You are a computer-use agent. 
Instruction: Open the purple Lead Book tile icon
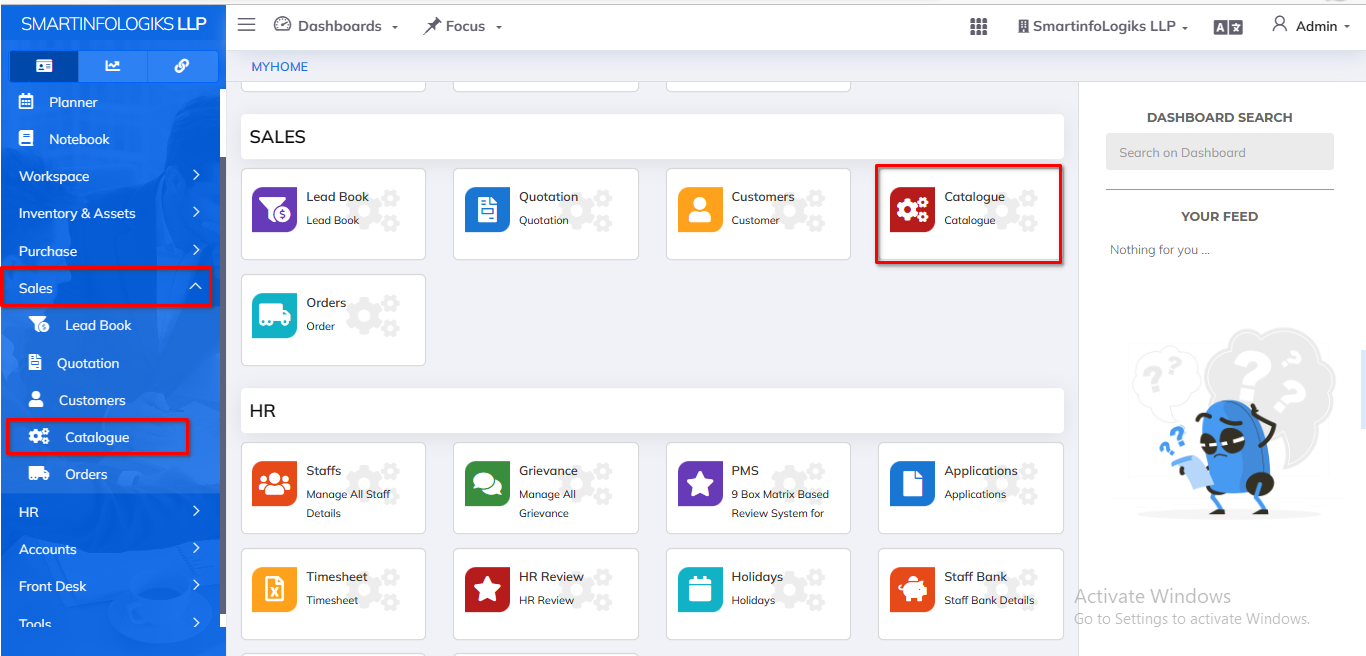point(274,209)
